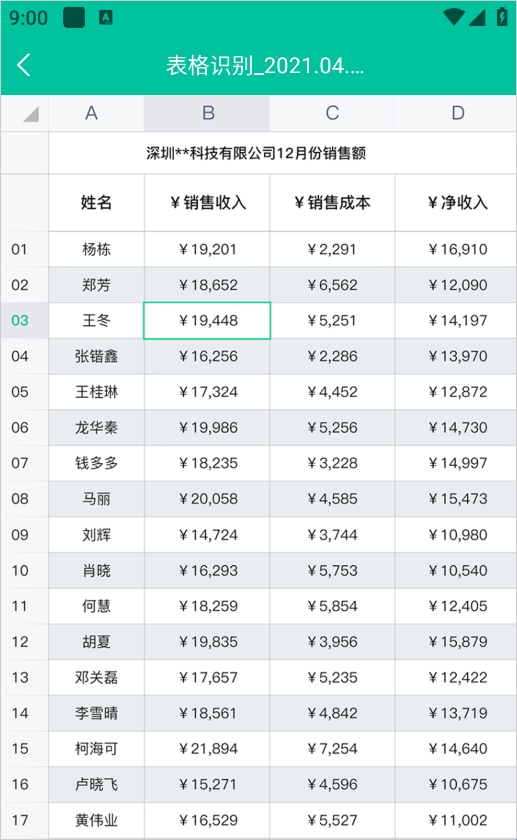Select 马丽's sales income ¥20,058
Screen dimensions: 517x840
207,499
